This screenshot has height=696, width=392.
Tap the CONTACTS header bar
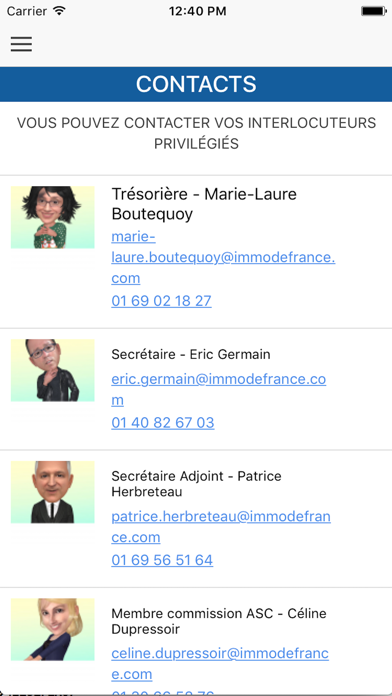pos(196,84)
